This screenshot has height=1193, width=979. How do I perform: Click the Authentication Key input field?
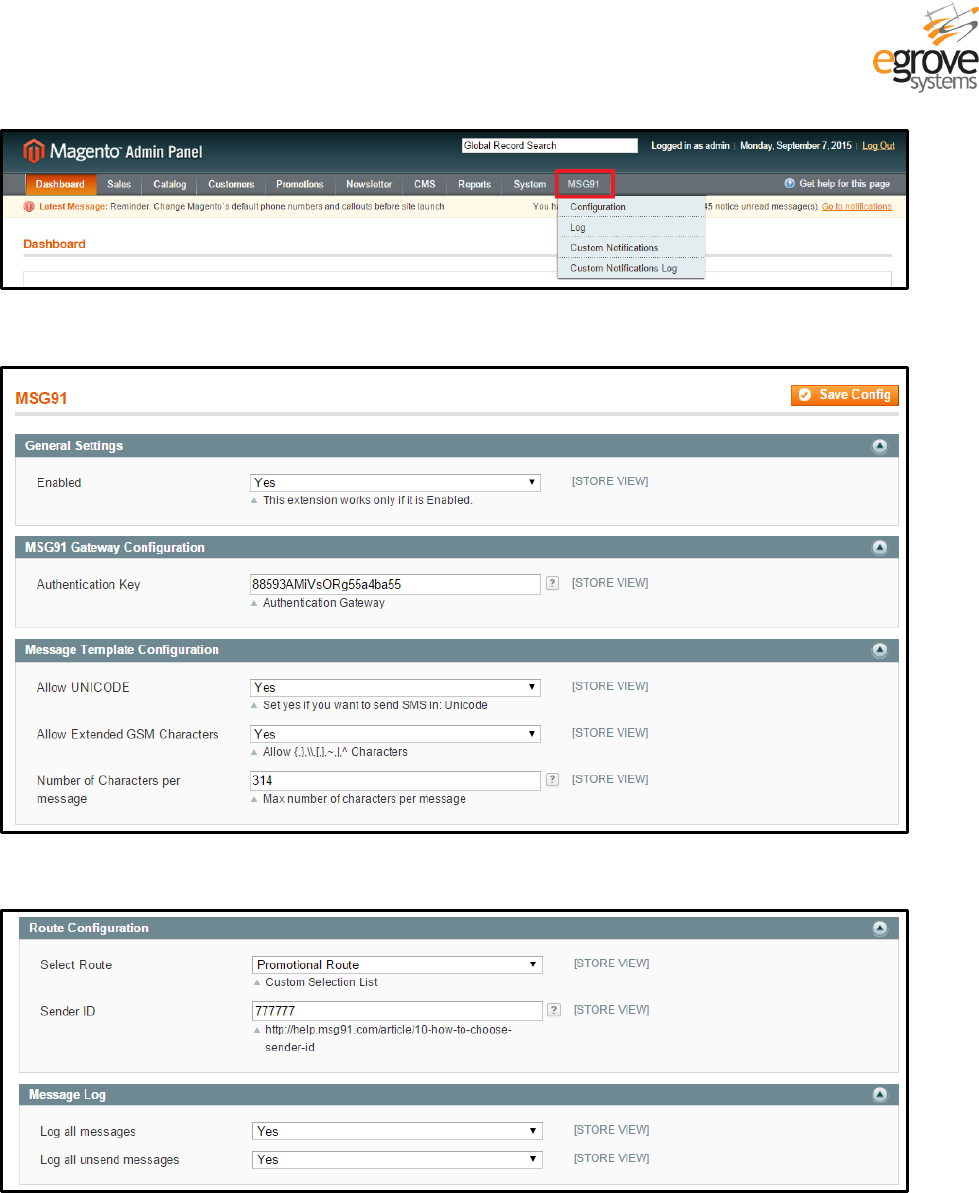[x=396, y=584]
